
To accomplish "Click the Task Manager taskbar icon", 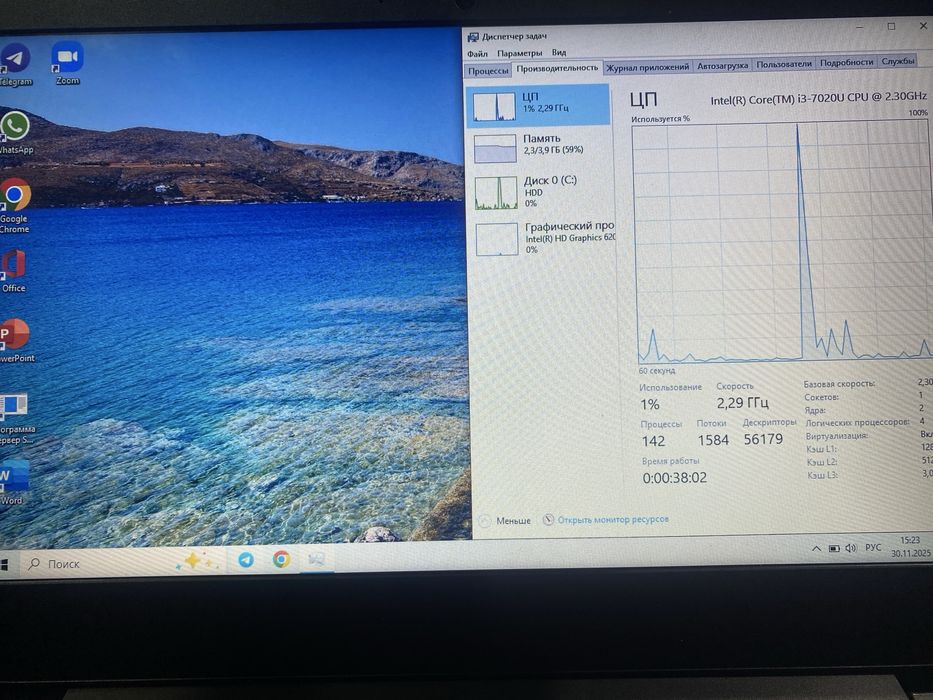I will click(x=316, y=559).
